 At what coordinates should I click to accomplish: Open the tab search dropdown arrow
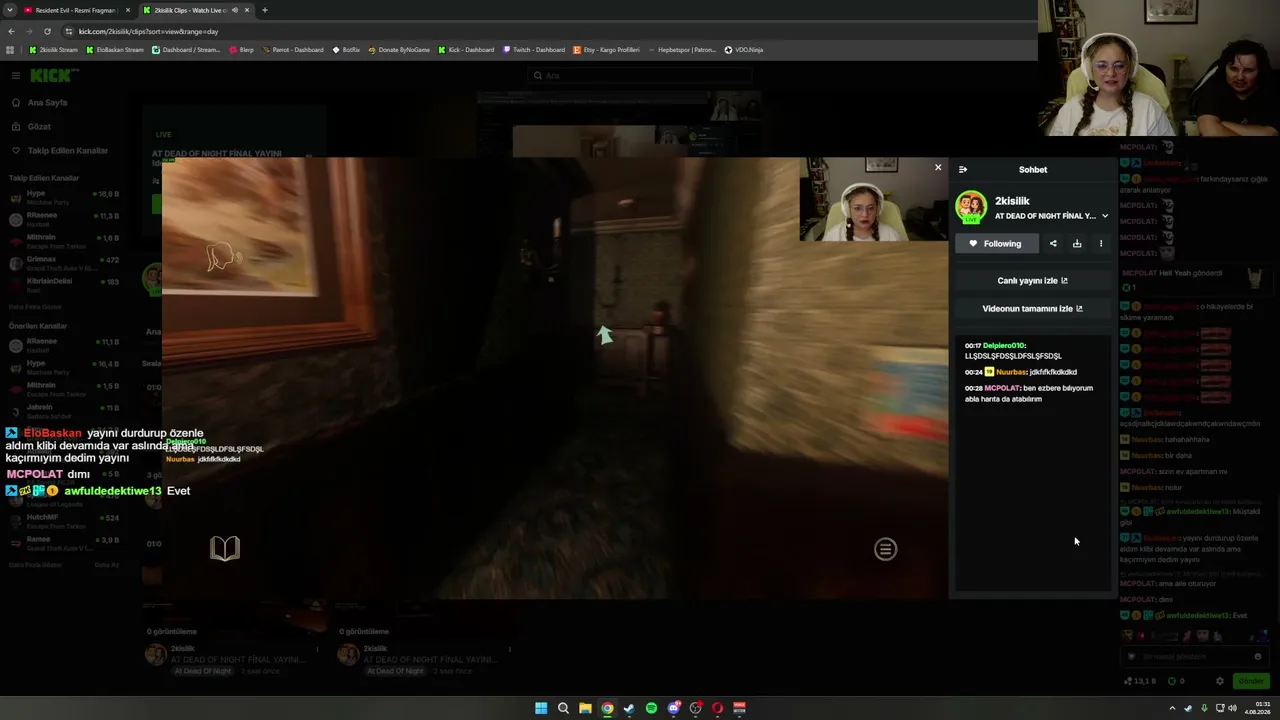click(10, 10)
